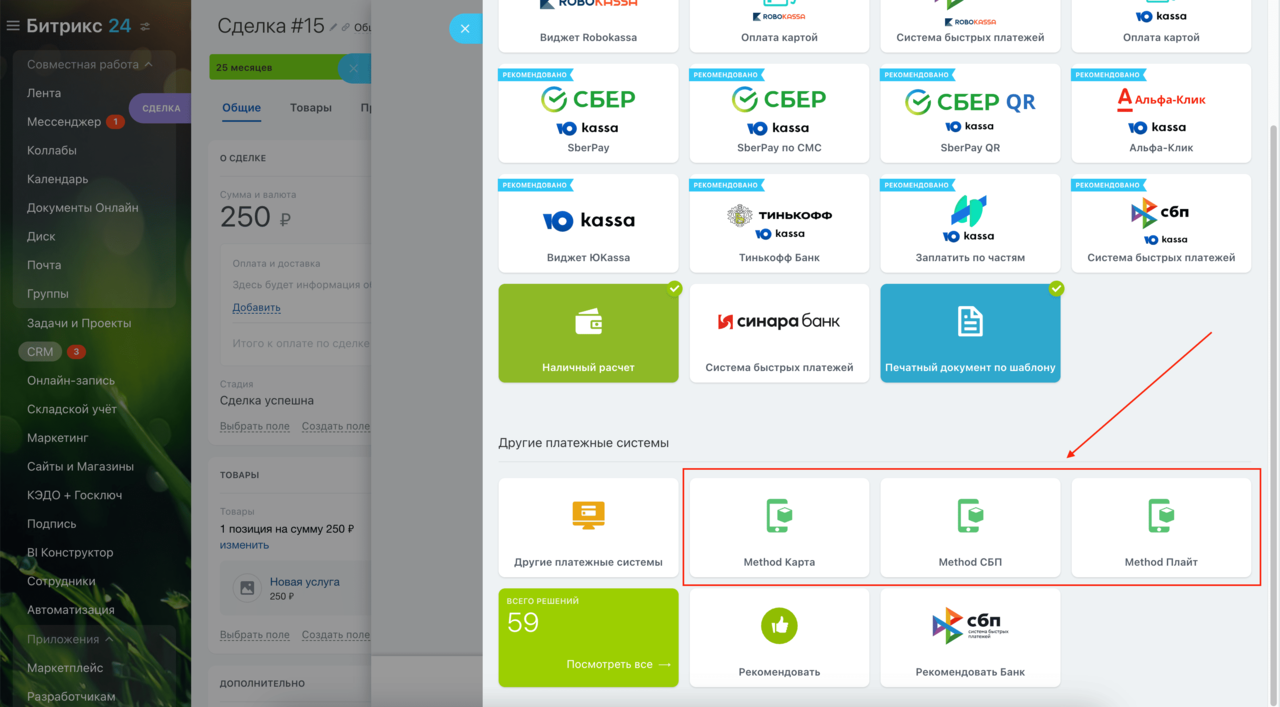Image resolution: width=1280 pixels, height=707 pixels.
Task: Open Автоматизация in the sidebar
Action: [x=71, y=610]
